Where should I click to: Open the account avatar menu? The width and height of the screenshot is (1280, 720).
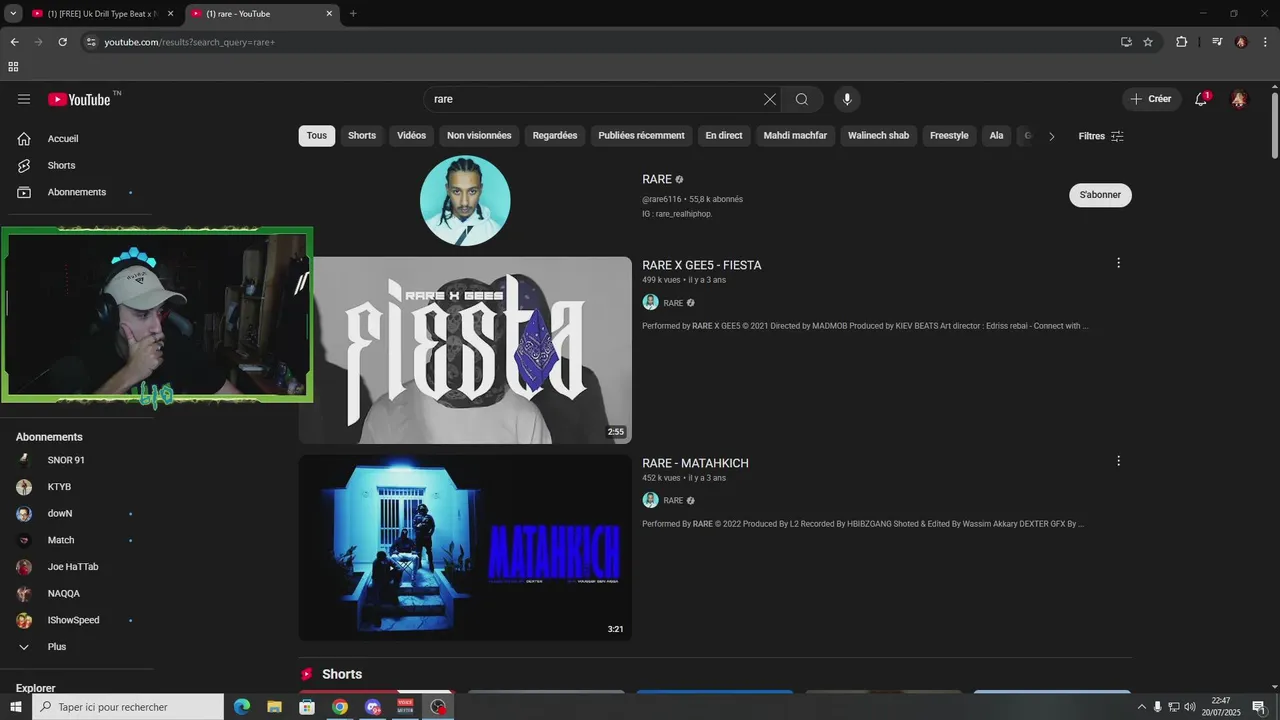coord(1238,99)
